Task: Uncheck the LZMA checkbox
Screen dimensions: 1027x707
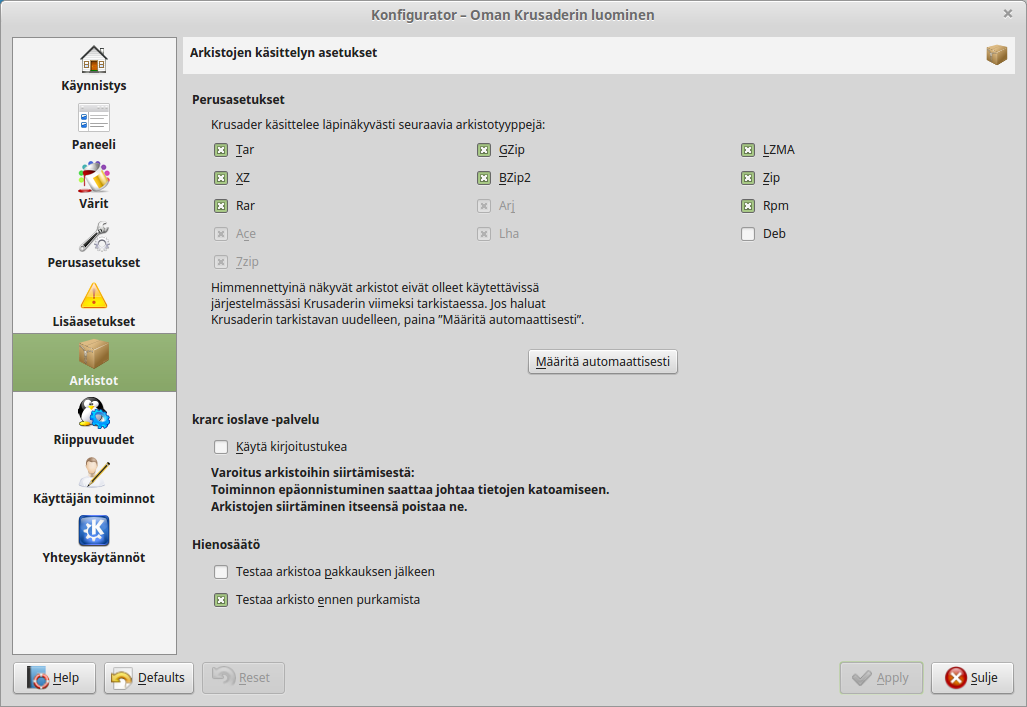Action: click(x=748, y=150)
